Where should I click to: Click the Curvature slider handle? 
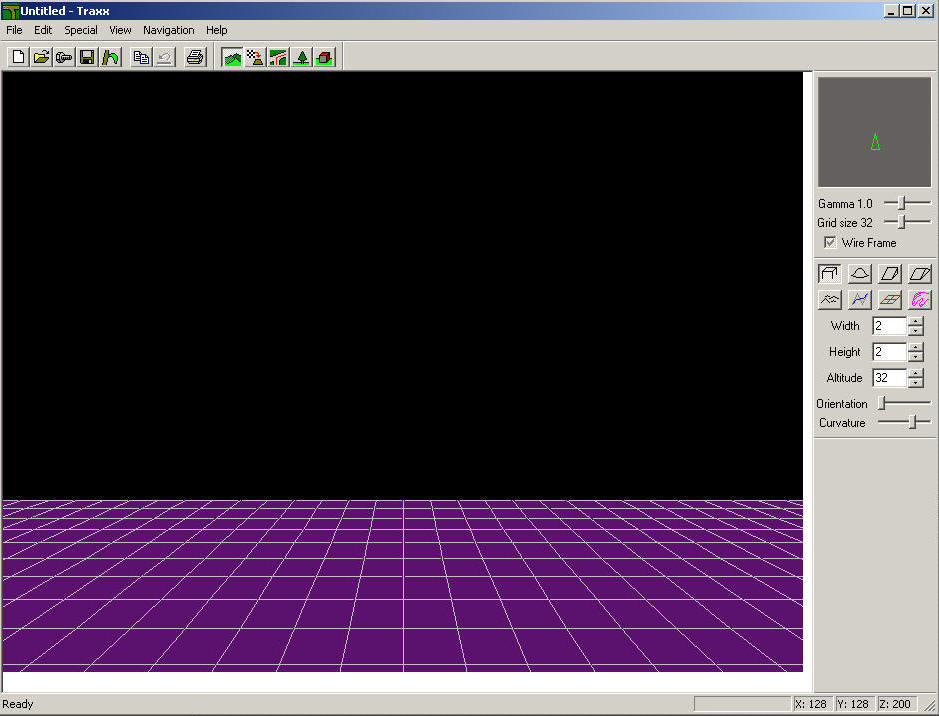[912, 423]
